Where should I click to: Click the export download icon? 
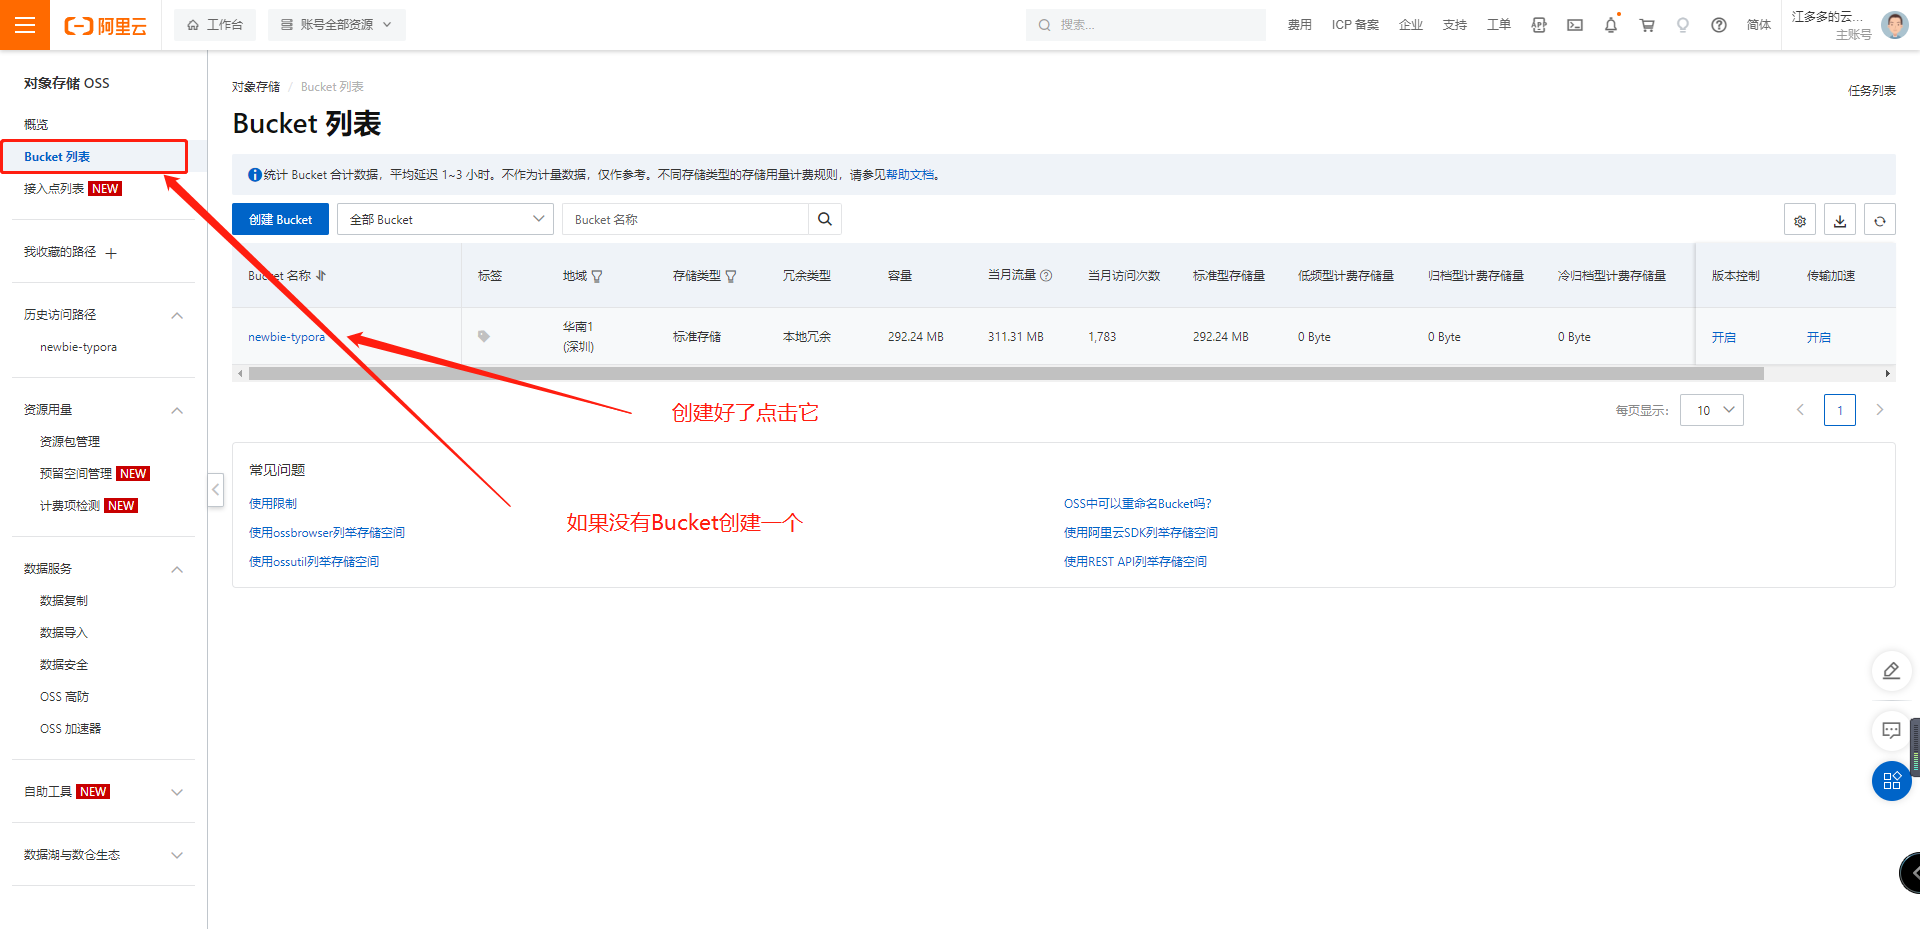point(1840,220)
